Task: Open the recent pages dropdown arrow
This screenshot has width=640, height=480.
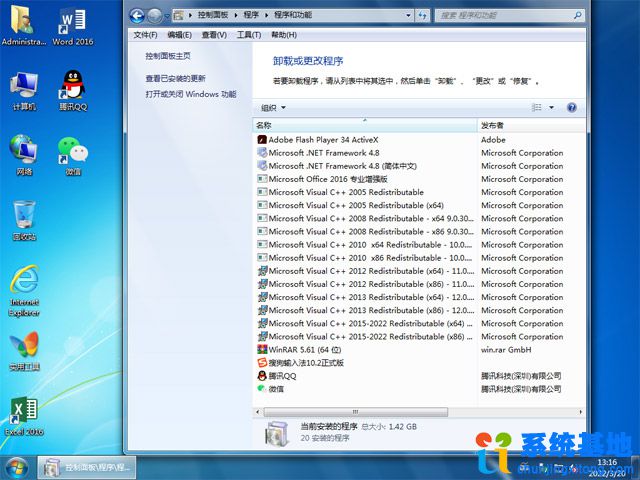Action: click(167, 16)
